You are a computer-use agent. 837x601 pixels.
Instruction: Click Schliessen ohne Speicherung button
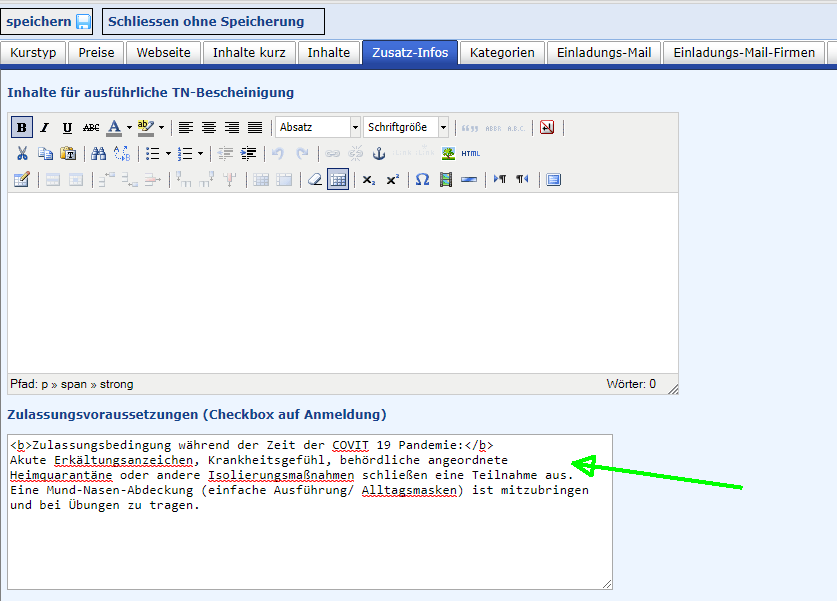pos(213,21)
